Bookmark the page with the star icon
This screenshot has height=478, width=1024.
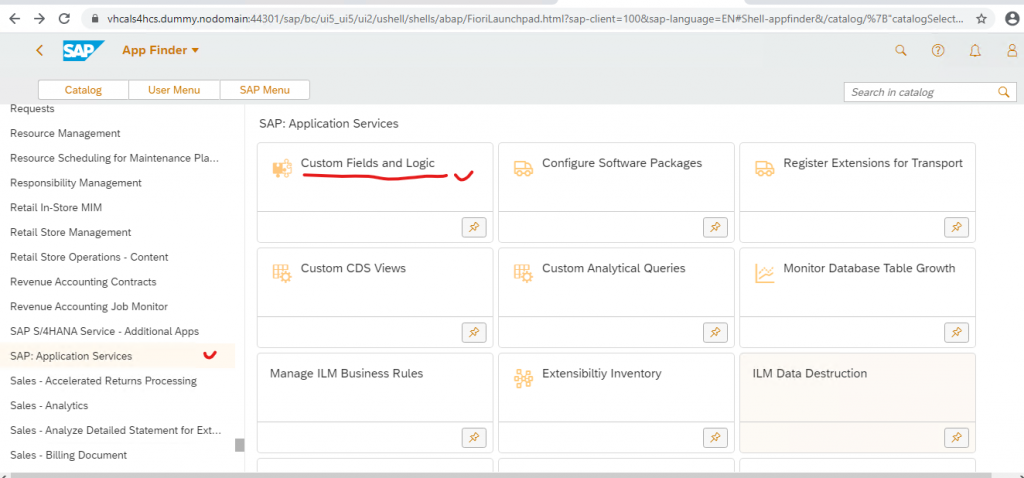(982, 19)
